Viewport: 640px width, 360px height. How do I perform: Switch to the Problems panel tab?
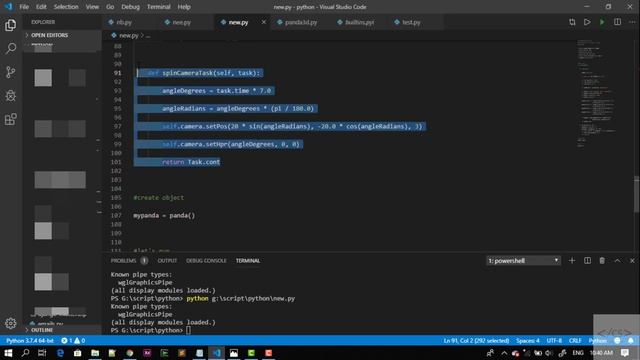click(x=123, y=260)
